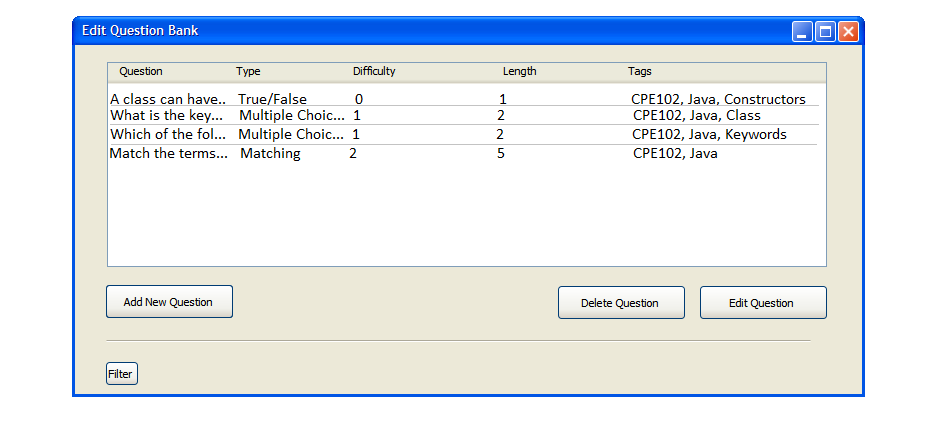The image size is (946, 438).
Task: Click the "CPE102, Java, Constructors" tags cell
Action: [718, 99]
